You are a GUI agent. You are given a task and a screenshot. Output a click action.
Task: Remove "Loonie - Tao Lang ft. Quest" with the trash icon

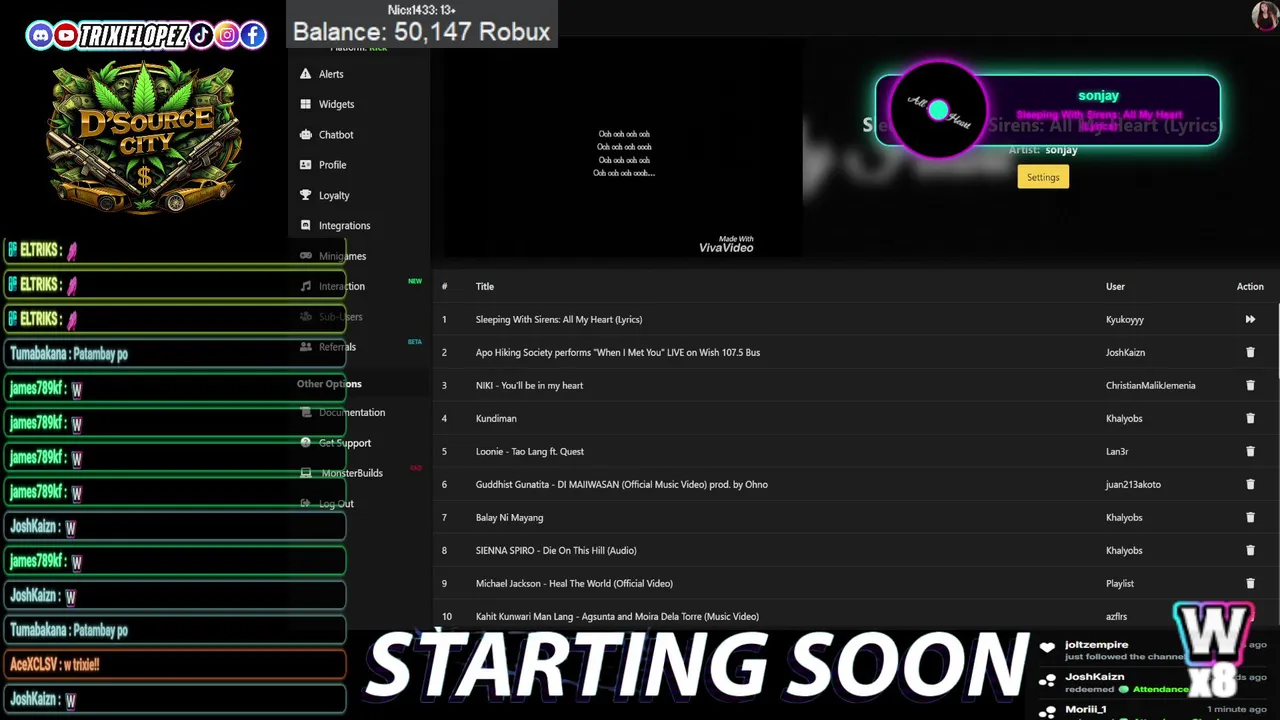1250,451
